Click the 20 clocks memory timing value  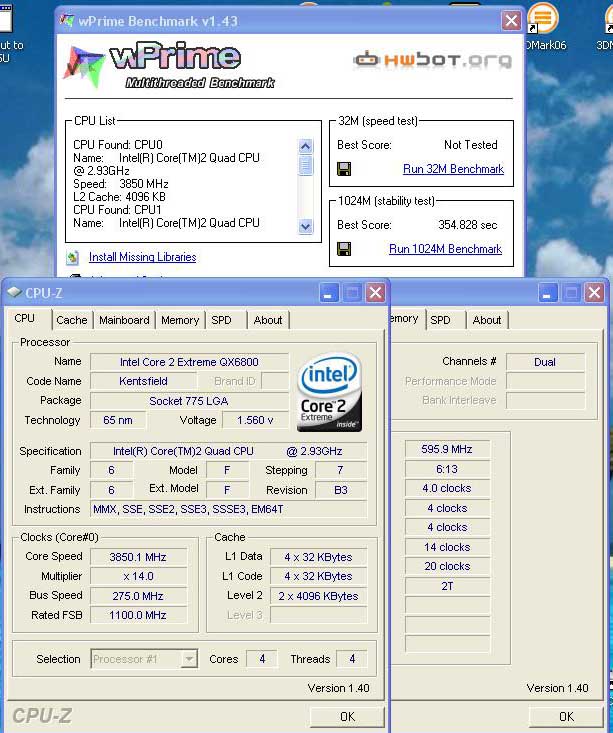click(x=447, y=566)
